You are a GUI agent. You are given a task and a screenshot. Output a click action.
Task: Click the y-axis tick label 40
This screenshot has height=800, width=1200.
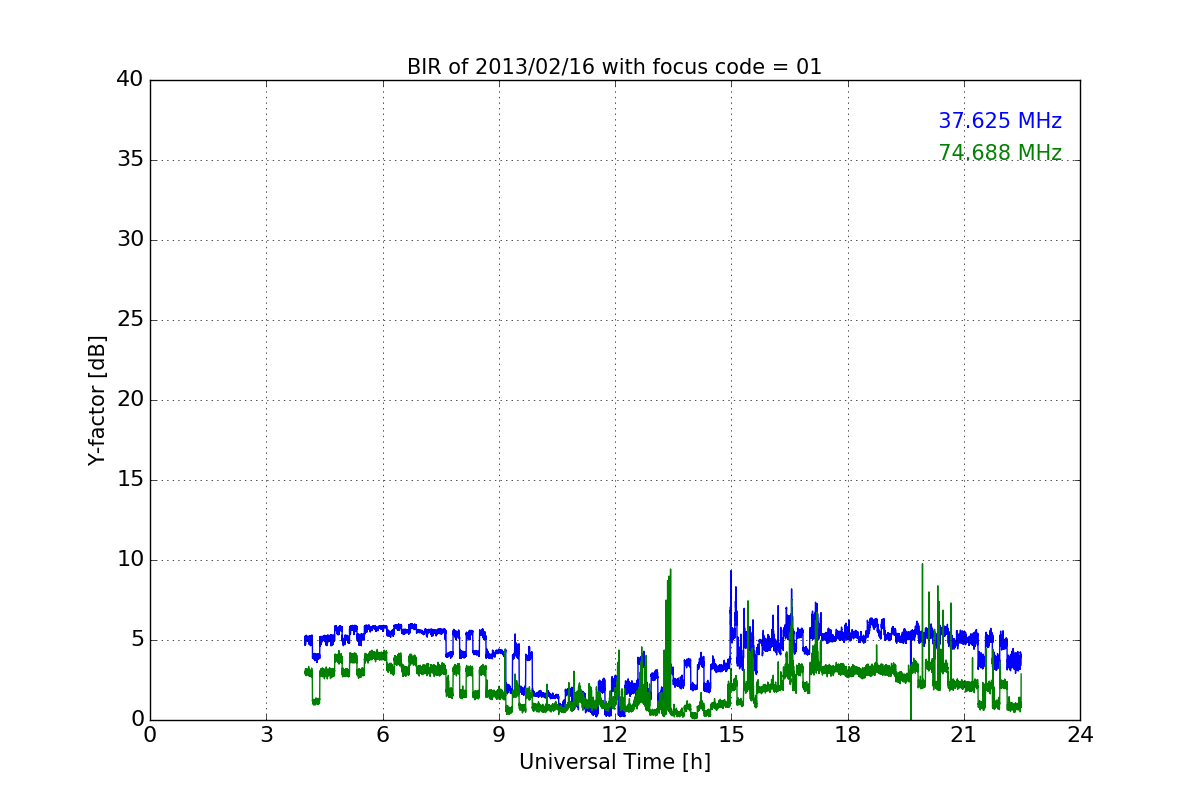[129, 80]
